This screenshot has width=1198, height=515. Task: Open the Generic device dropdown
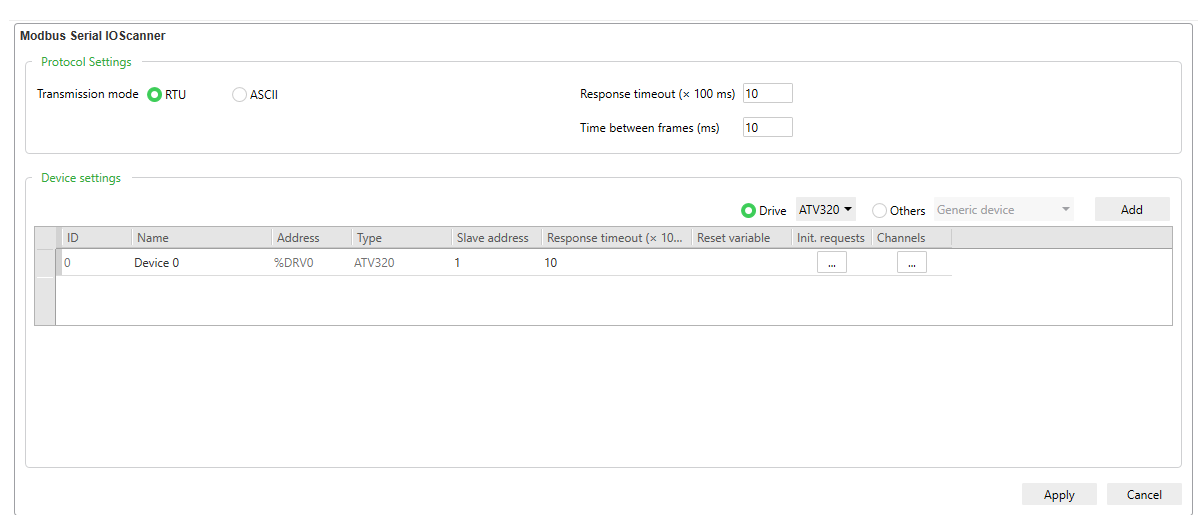(x=1003, y=209)
